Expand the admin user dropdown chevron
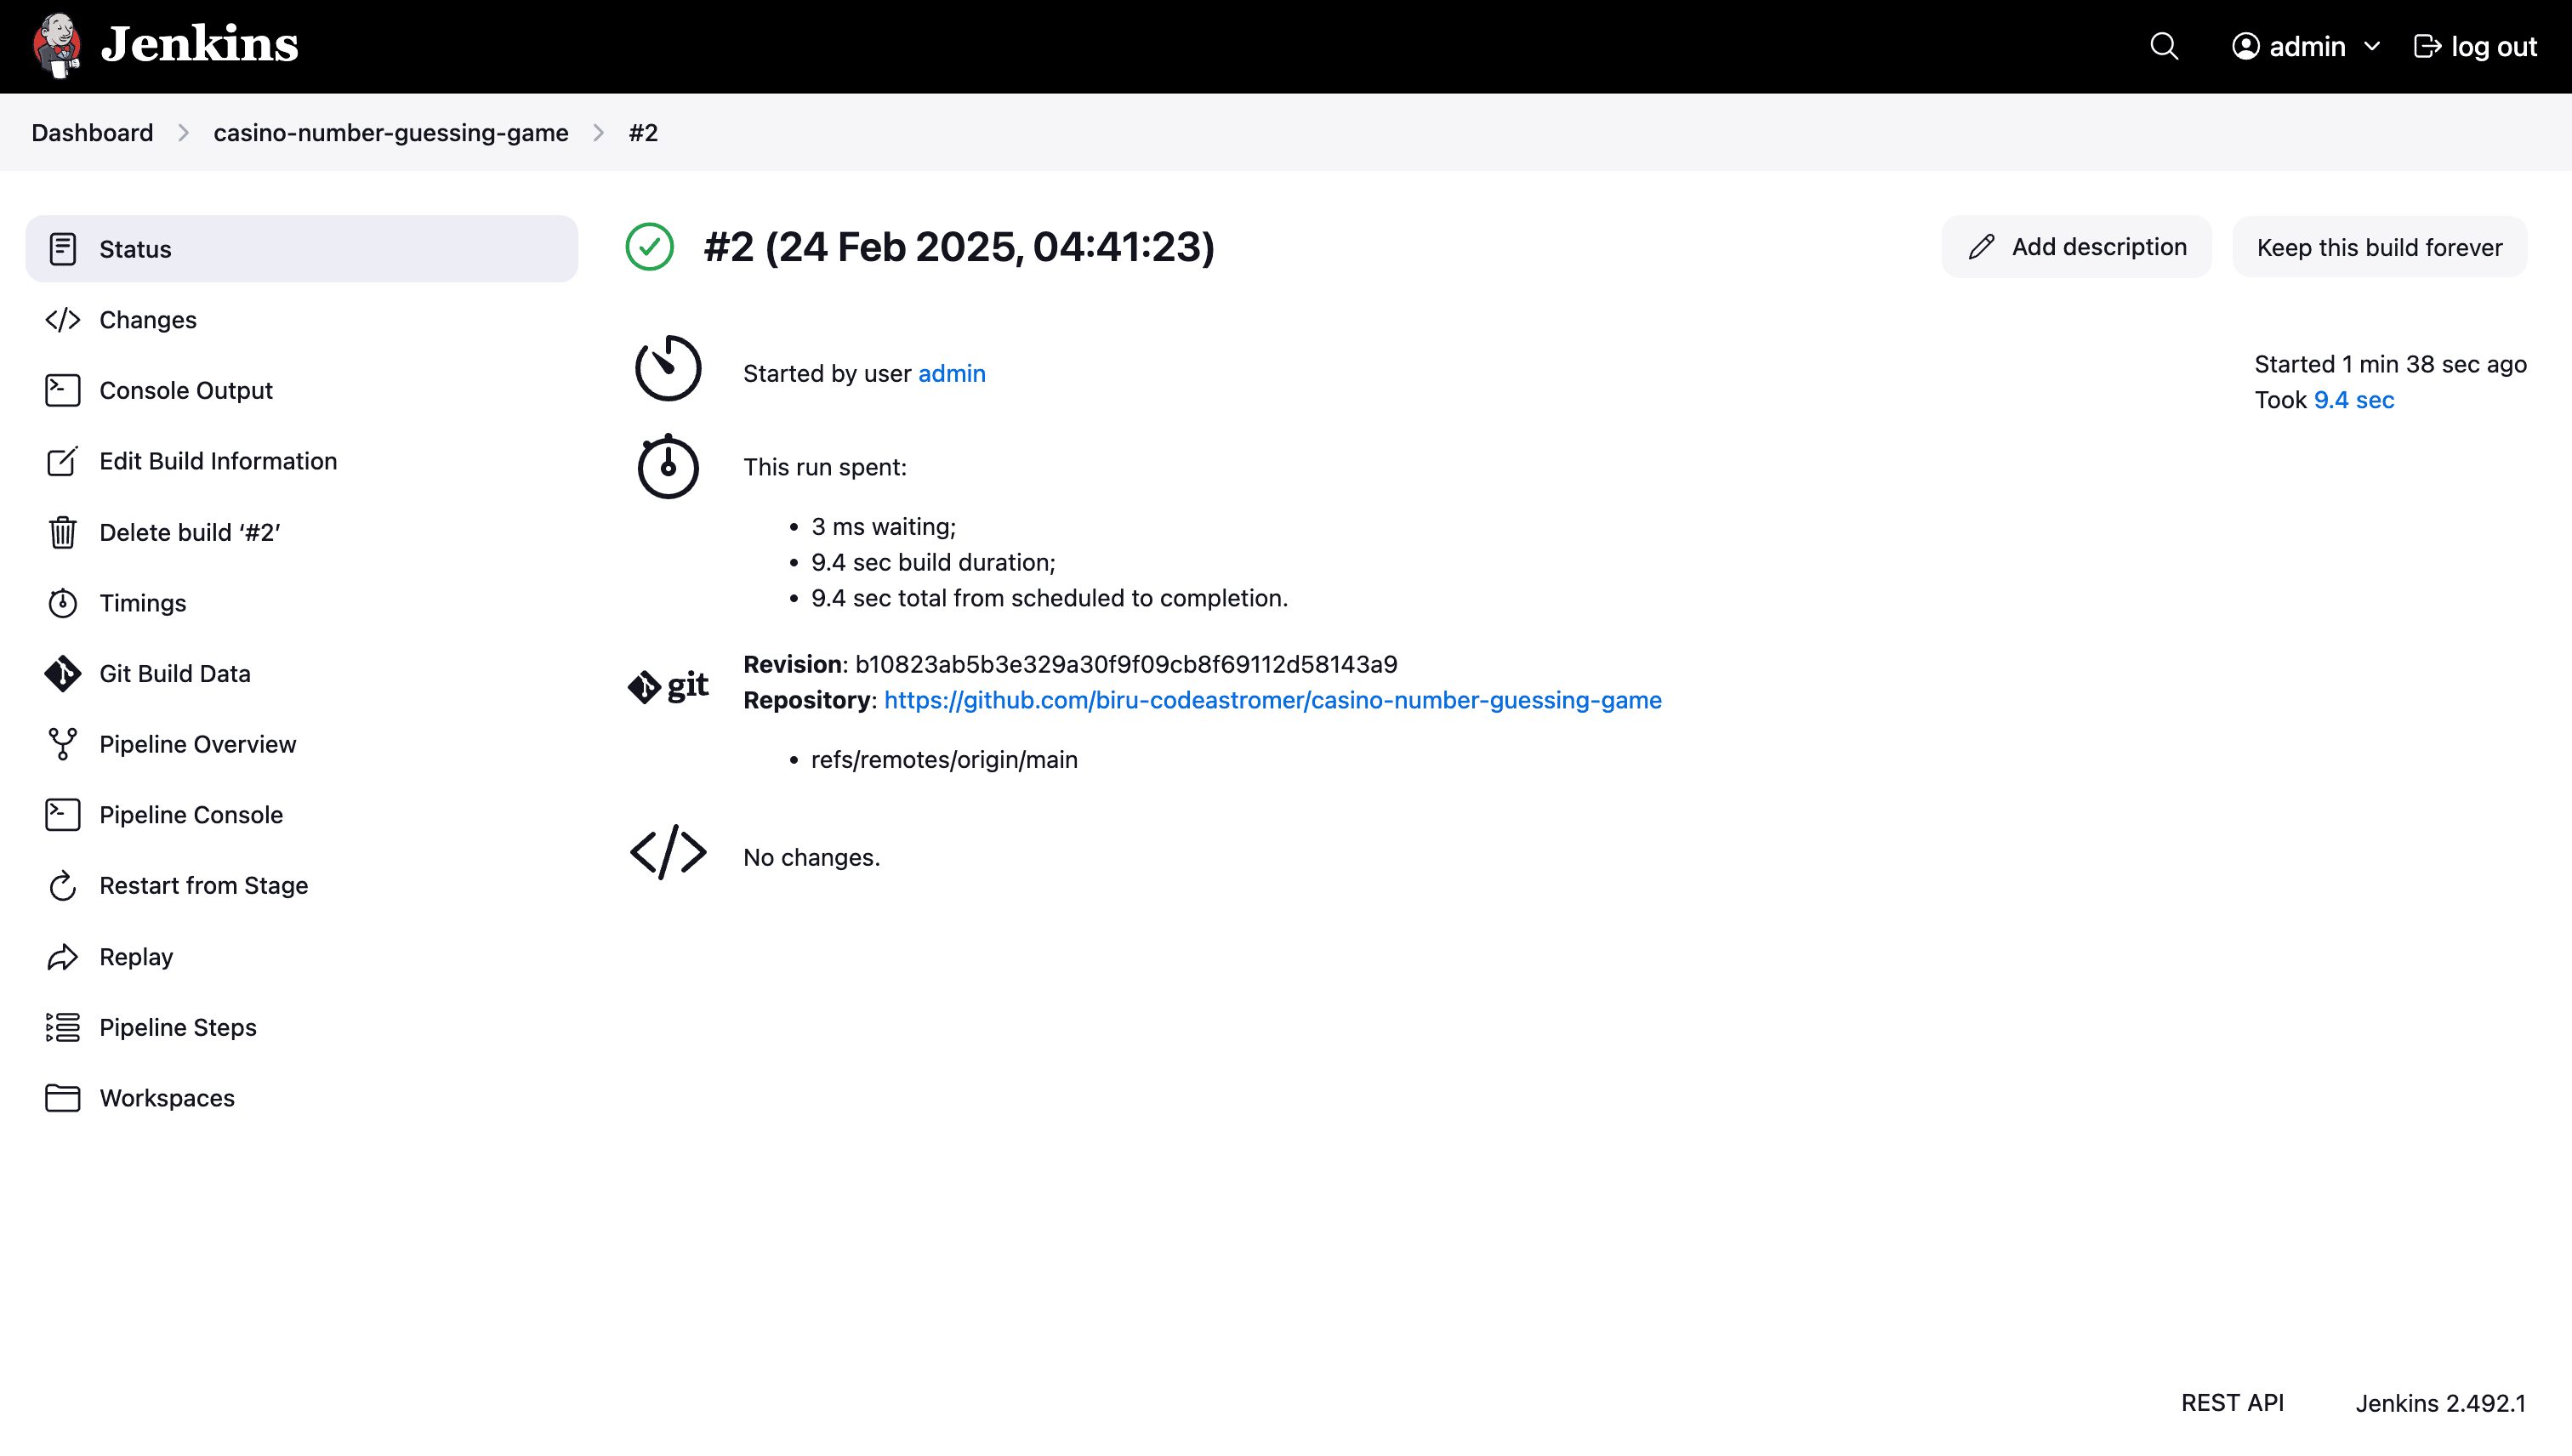Screen dimensions: 2572x1456 click(x=2372, y=47)
